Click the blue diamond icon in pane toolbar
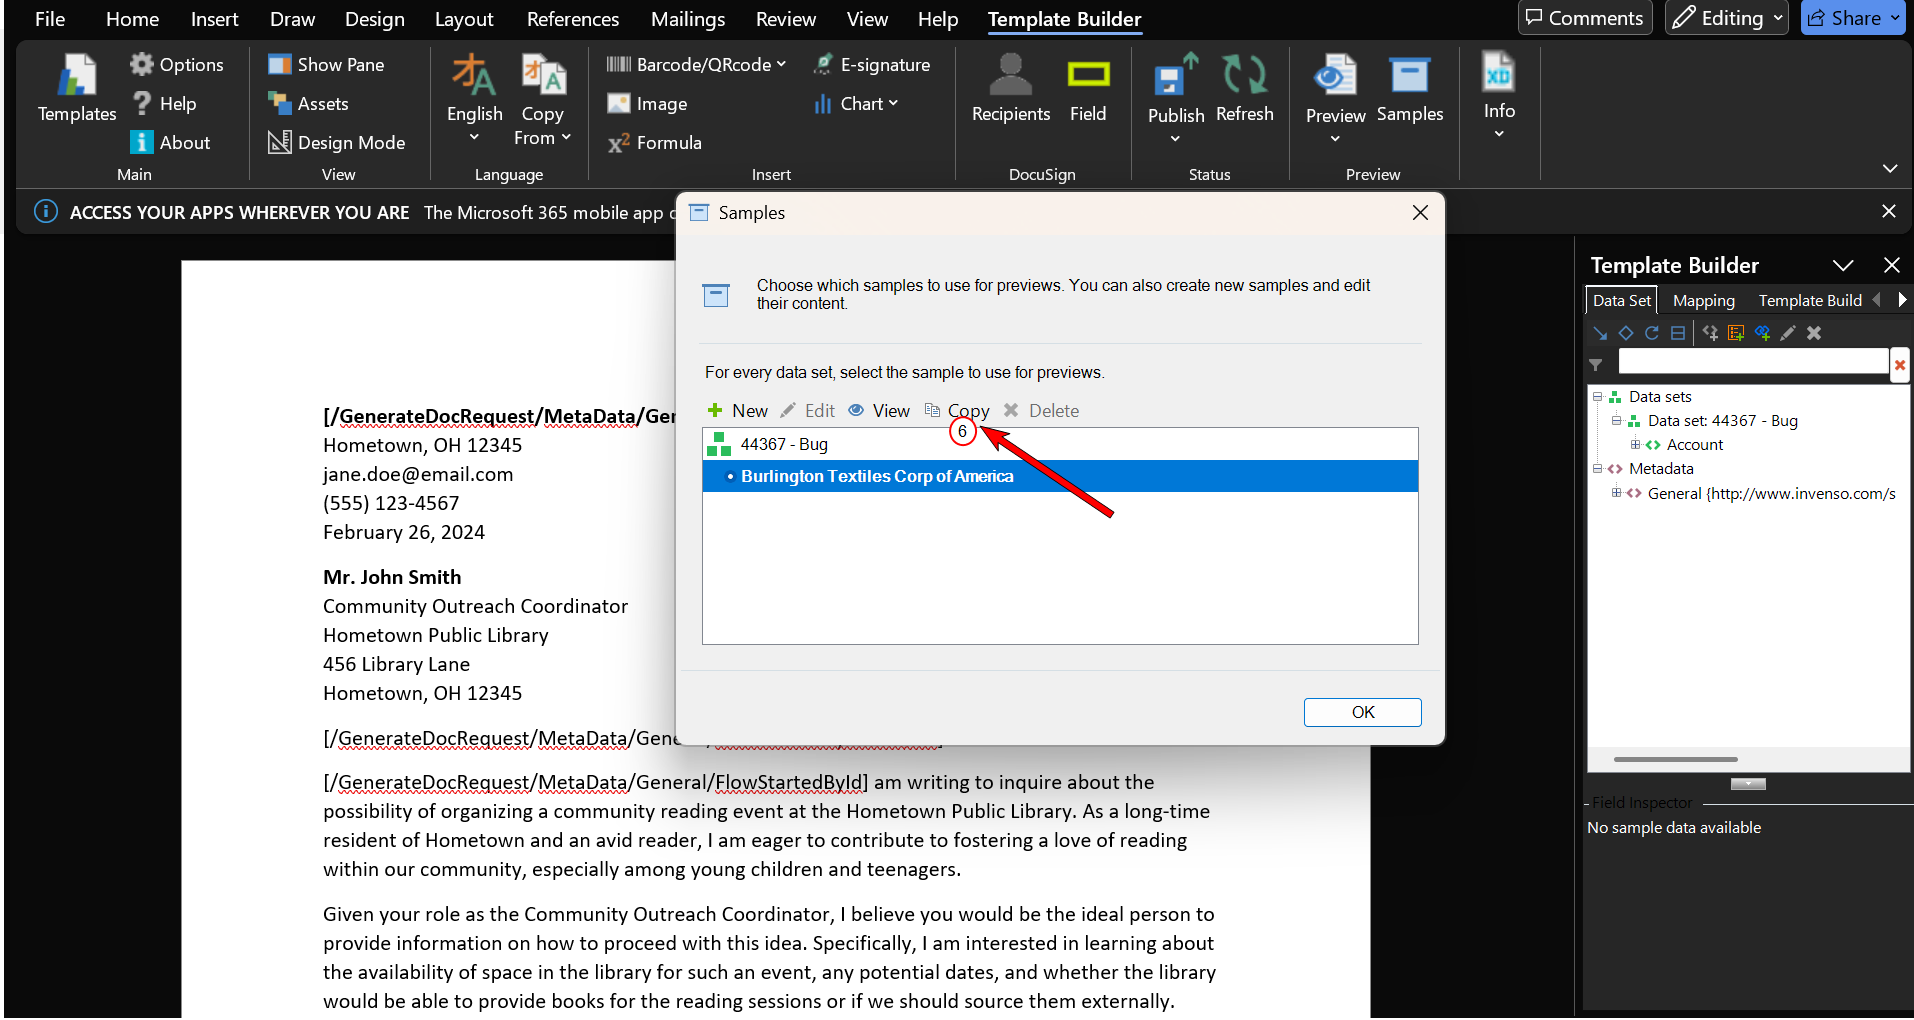Screen dimensions: 1914x1020 pyautogui.click(x=1626, y=333)
